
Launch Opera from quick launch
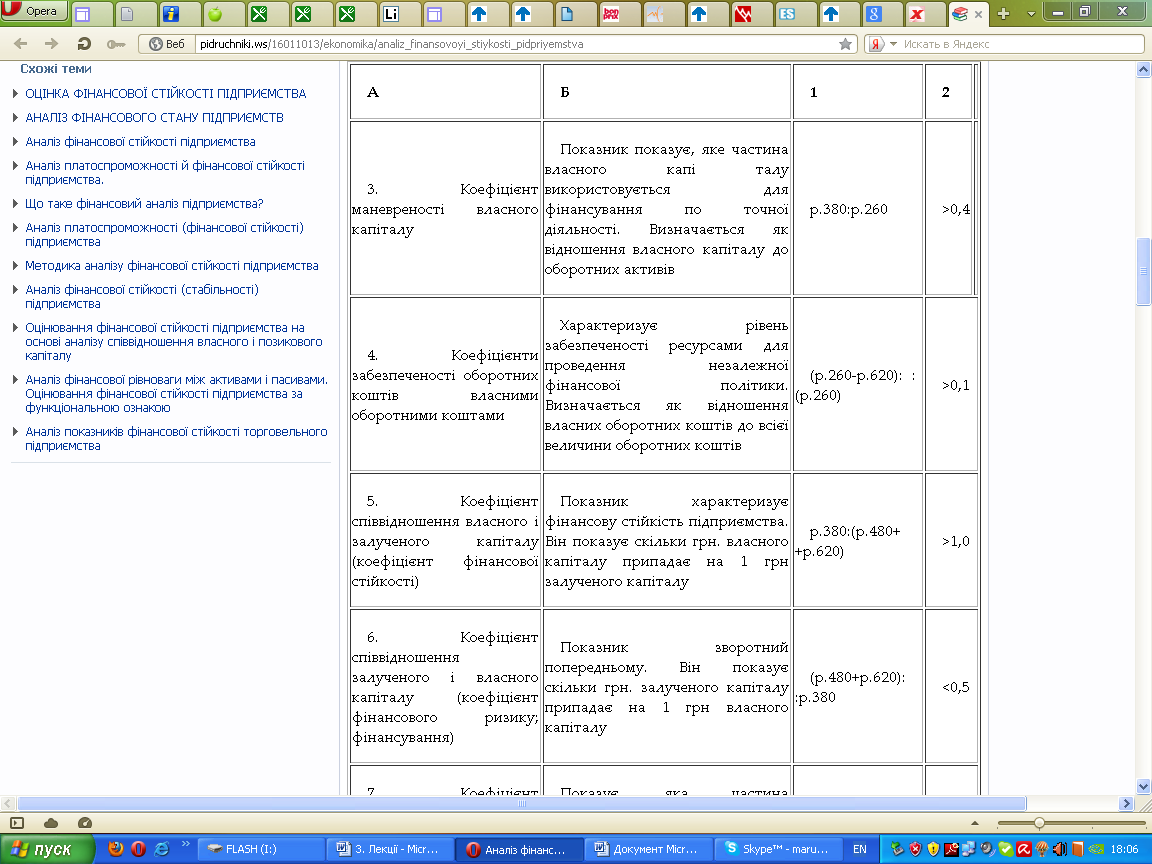coord(138,849)
